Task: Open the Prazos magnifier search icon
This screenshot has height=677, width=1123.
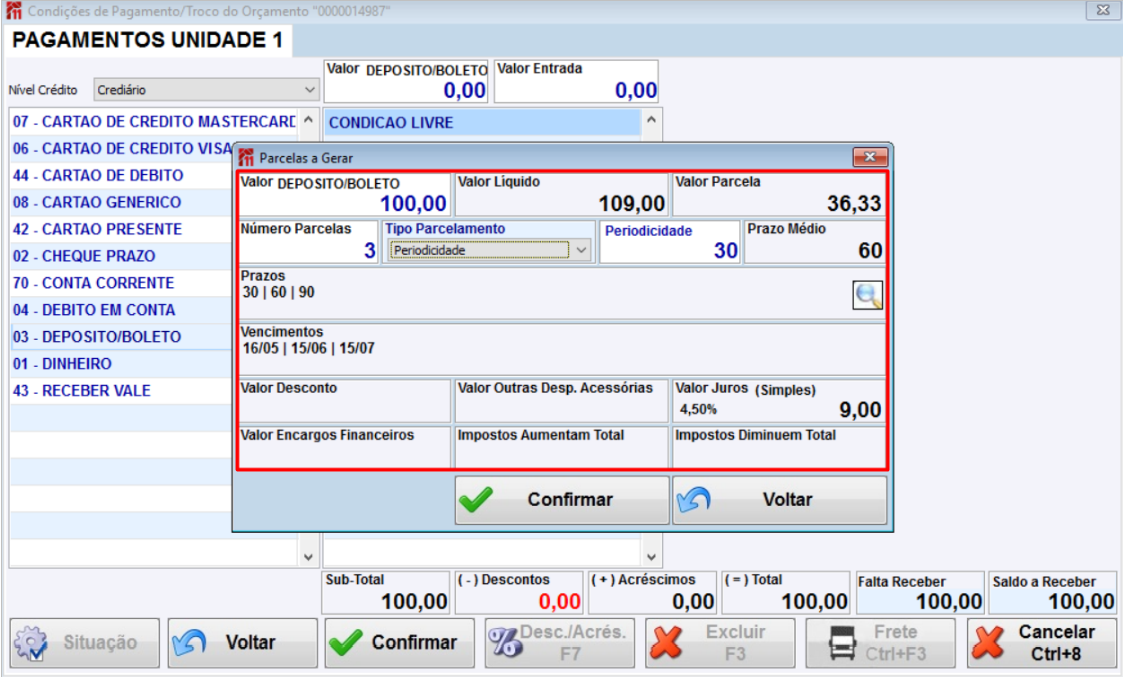Action: (867, 295)
